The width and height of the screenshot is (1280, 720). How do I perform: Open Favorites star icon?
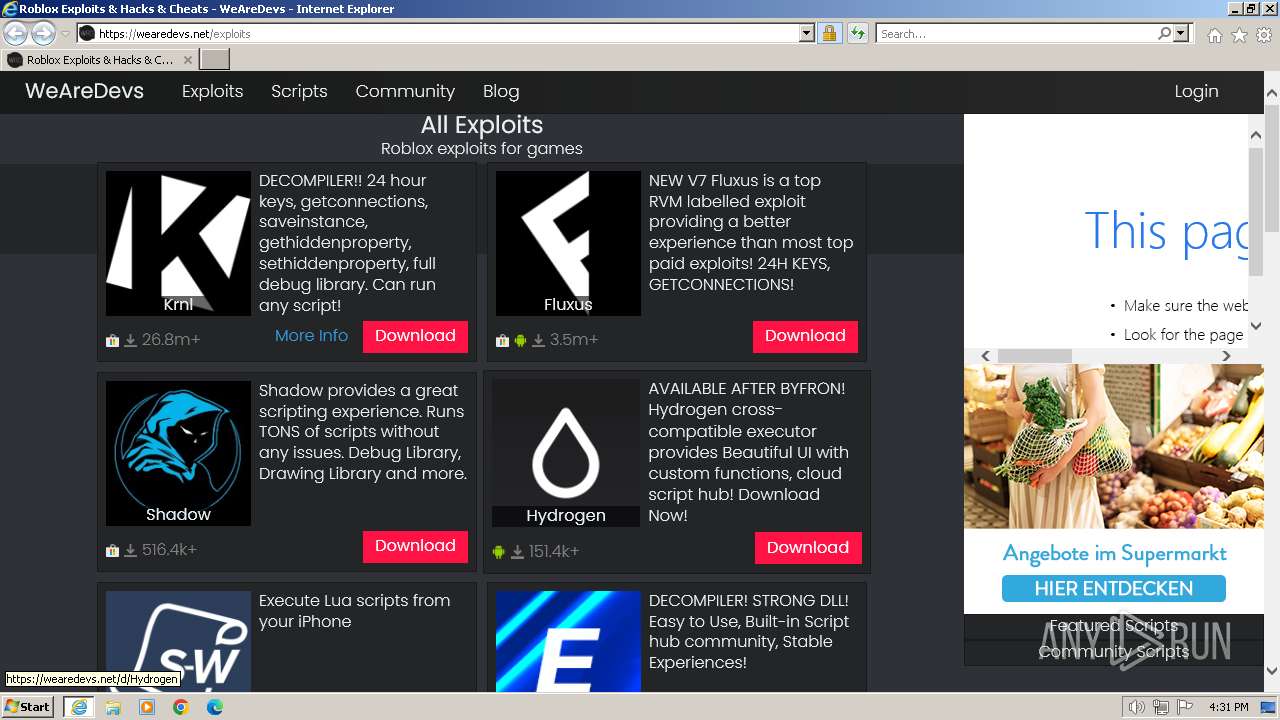(x=1239, y=35)
